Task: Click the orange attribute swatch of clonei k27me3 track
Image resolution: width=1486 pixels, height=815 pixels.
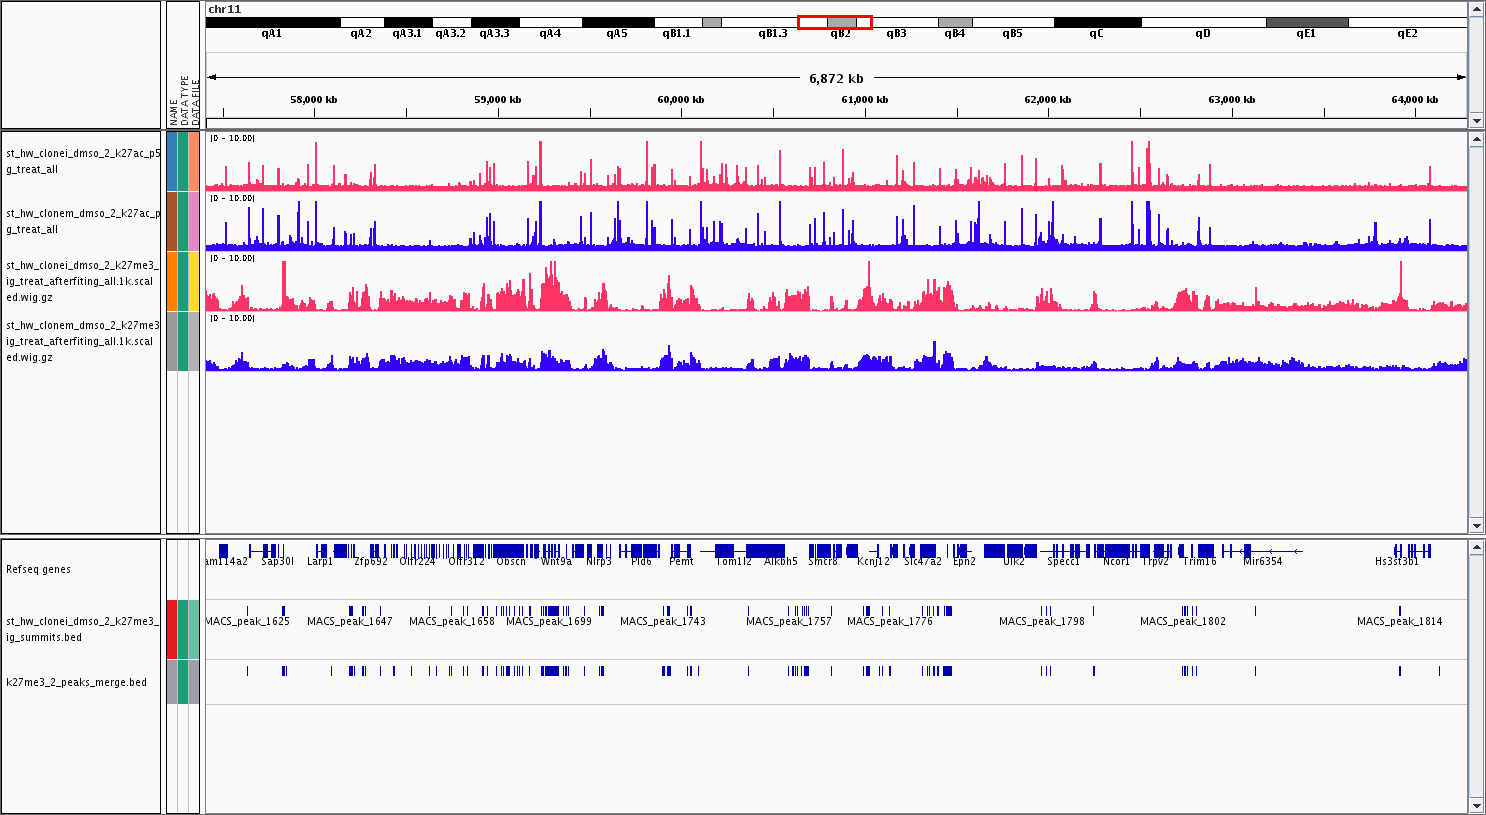Action: point(172,281)
